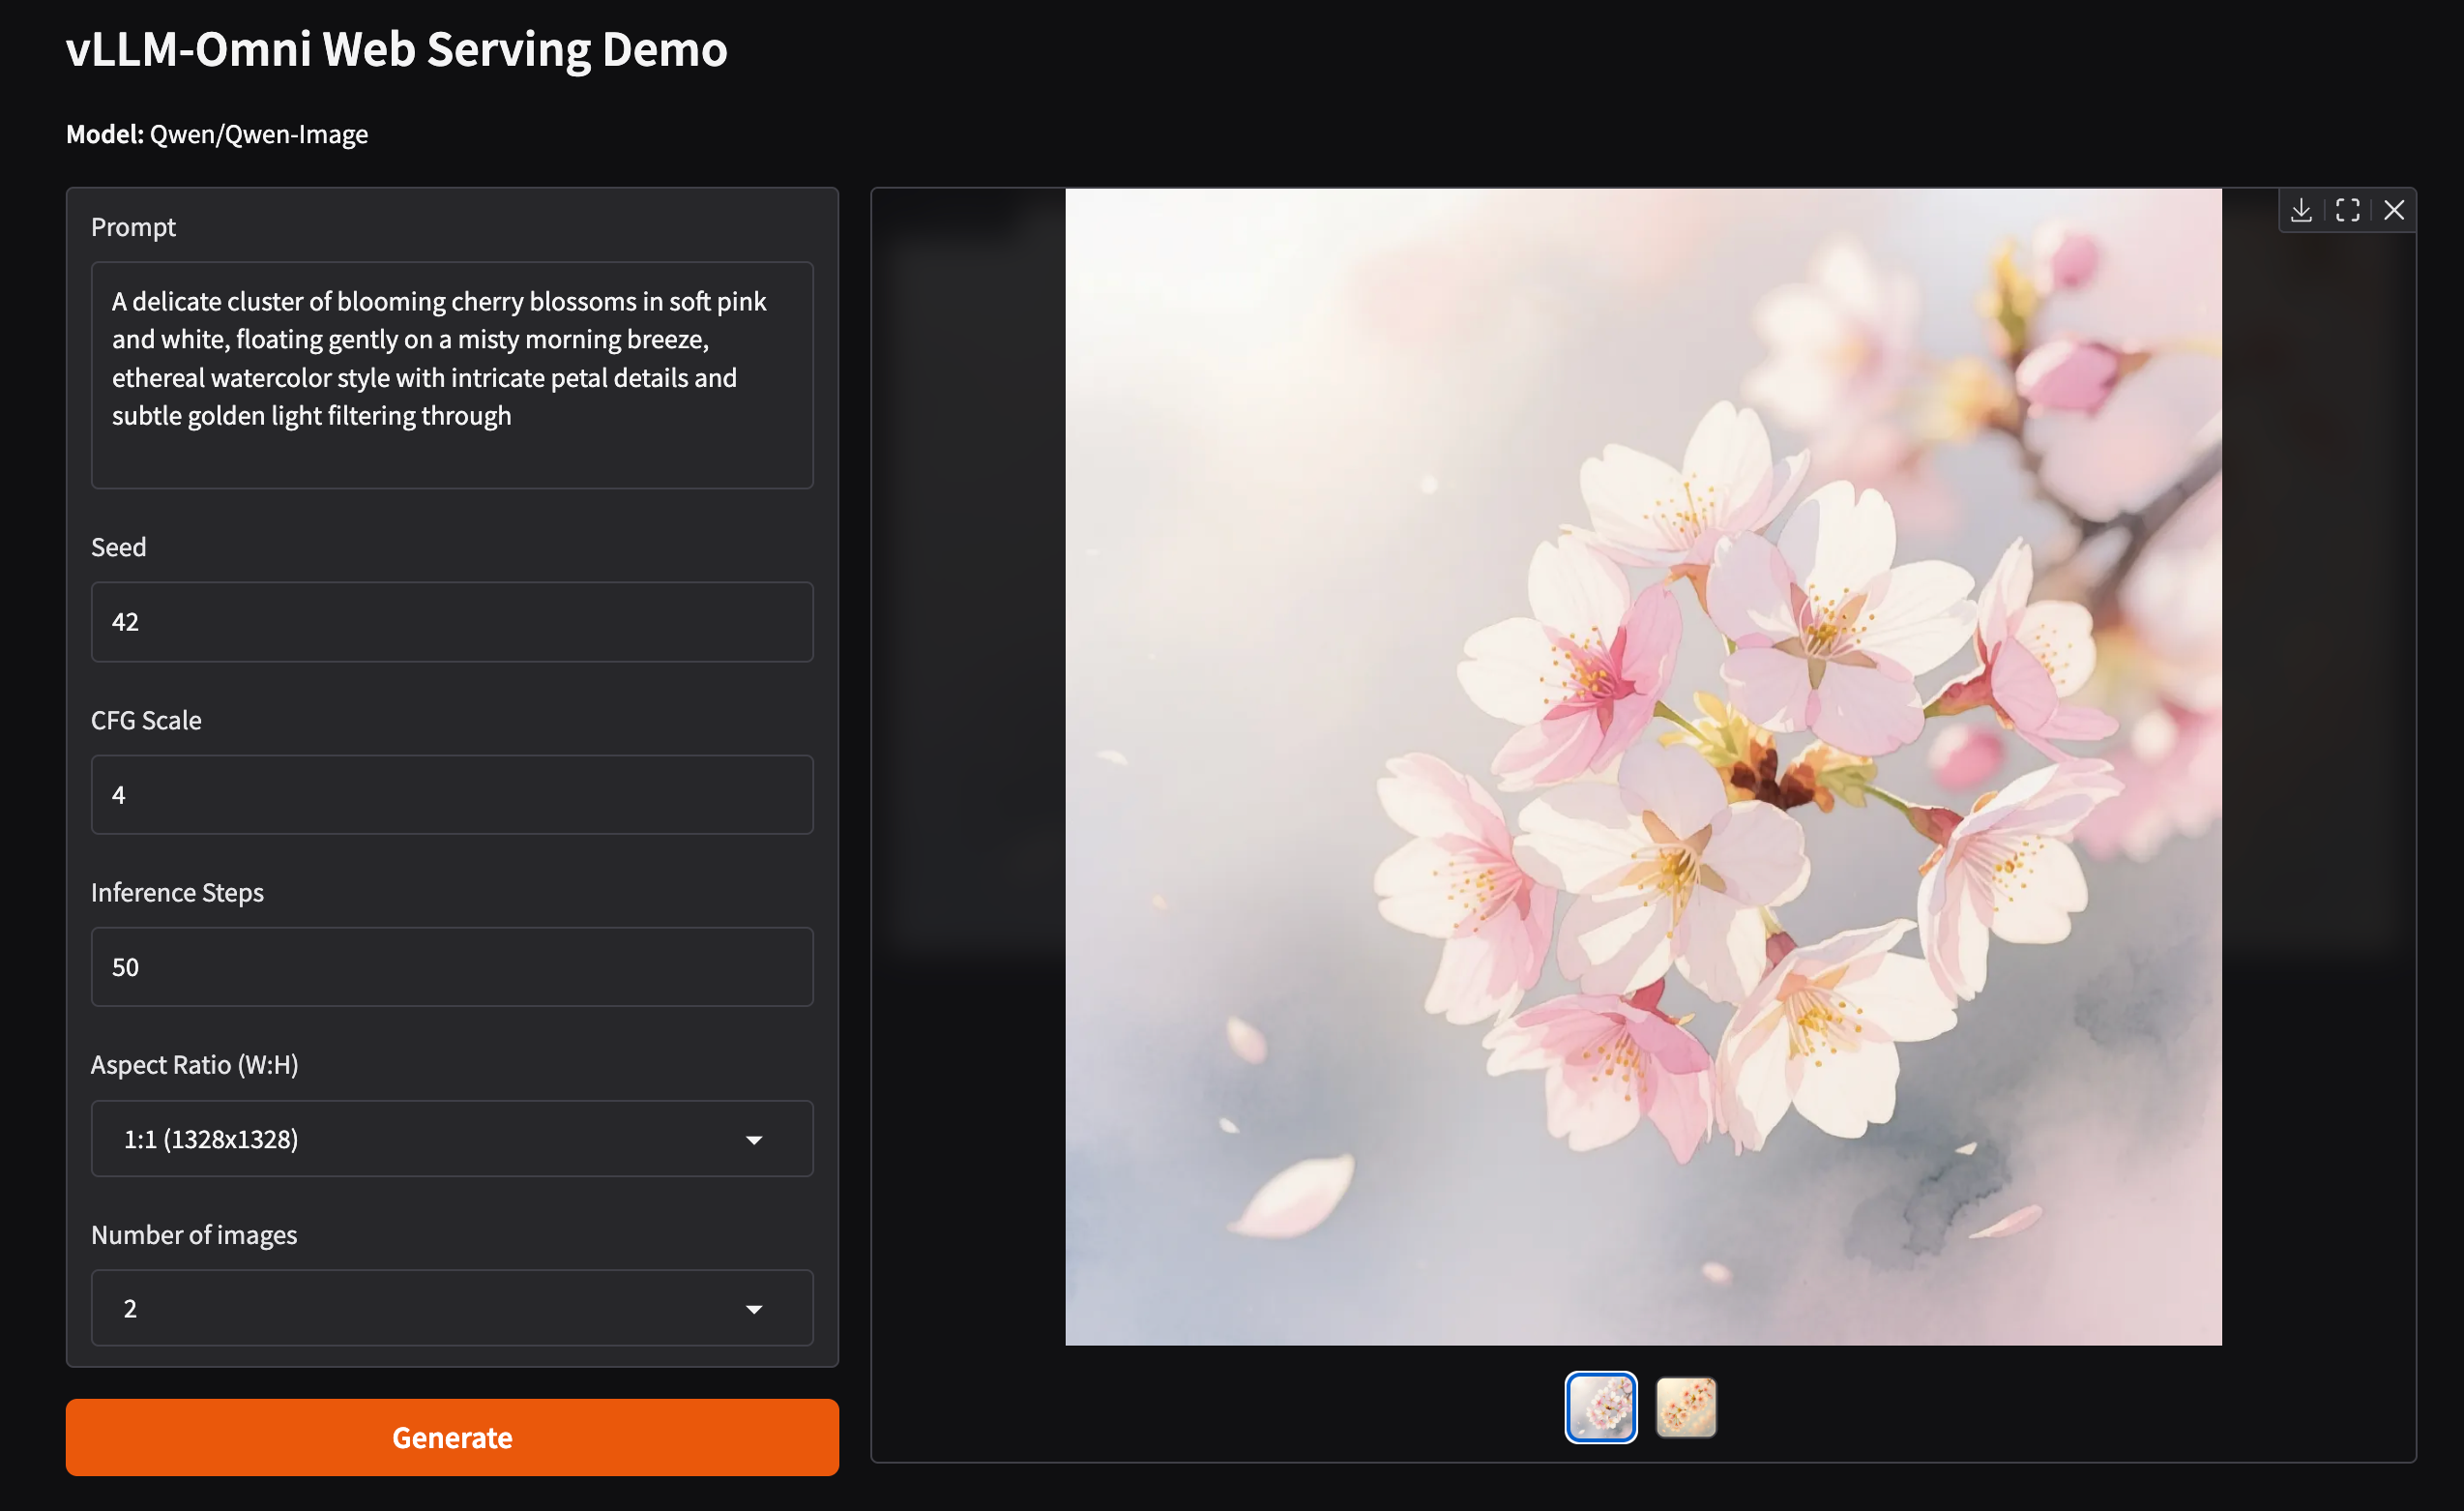Click the Number of images dropdown arrow
Image resolution: width=2464 pixels, height=1511 pixels.
click(x=755, y=1308)
